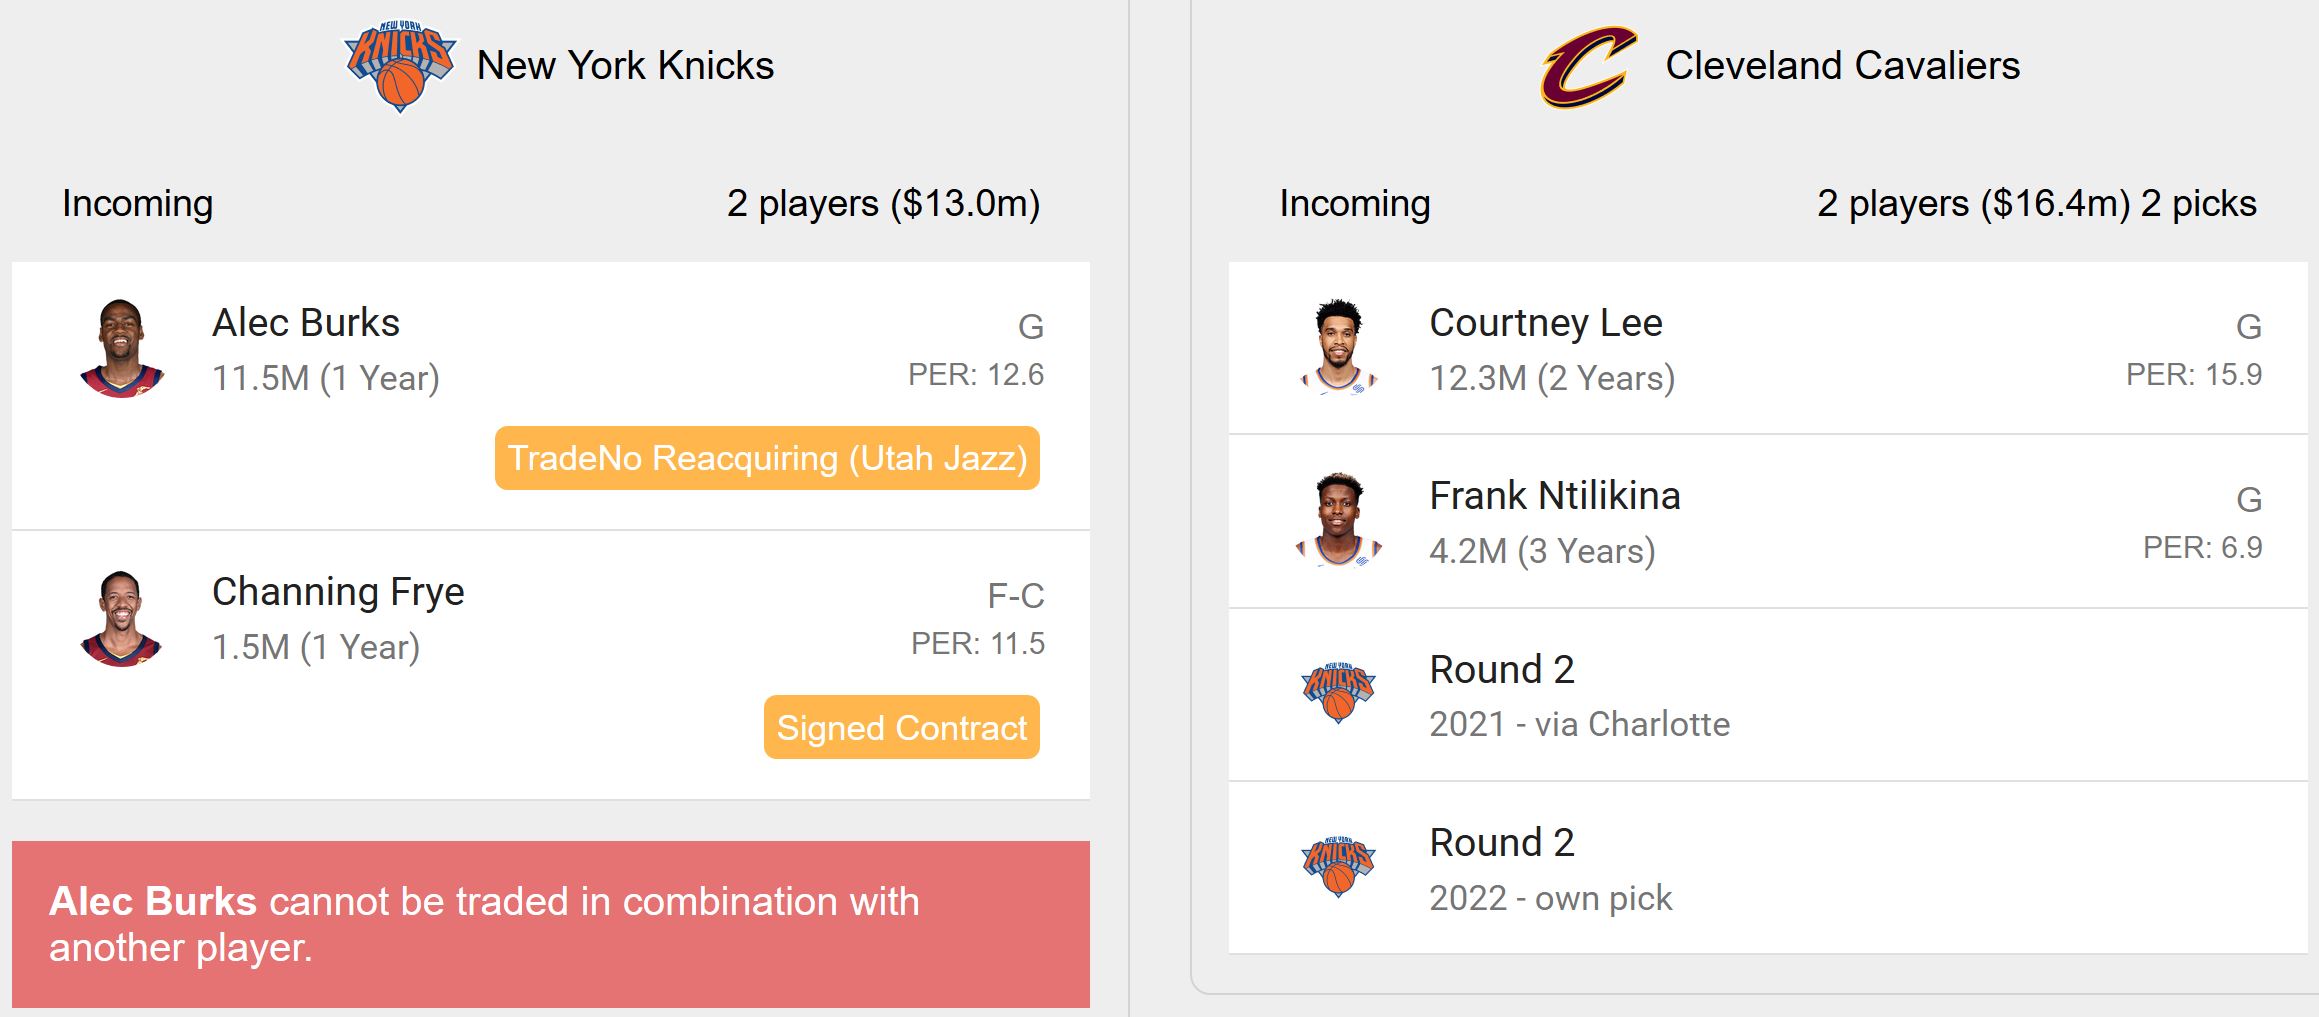Screen dimensions: 2319x1017
Task: Select the Channing Frye player name
Action: (338, 592)
